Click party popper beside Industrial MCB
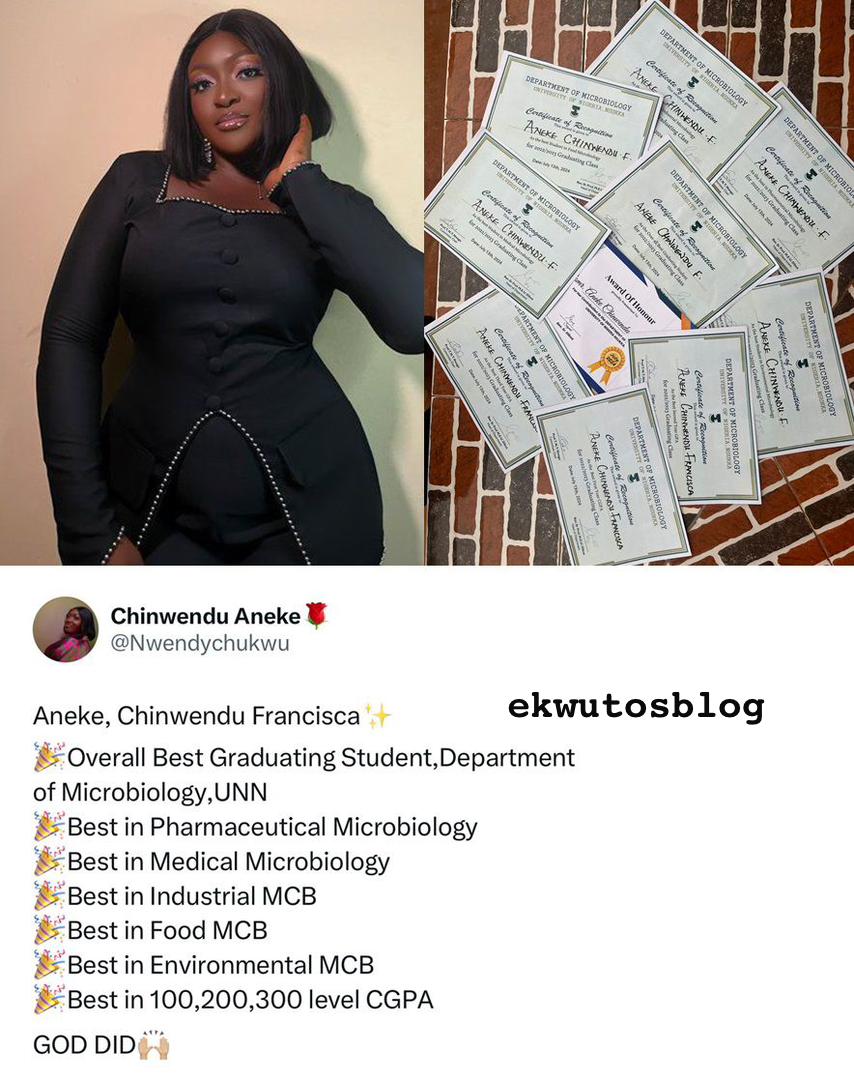 (49, 896)
